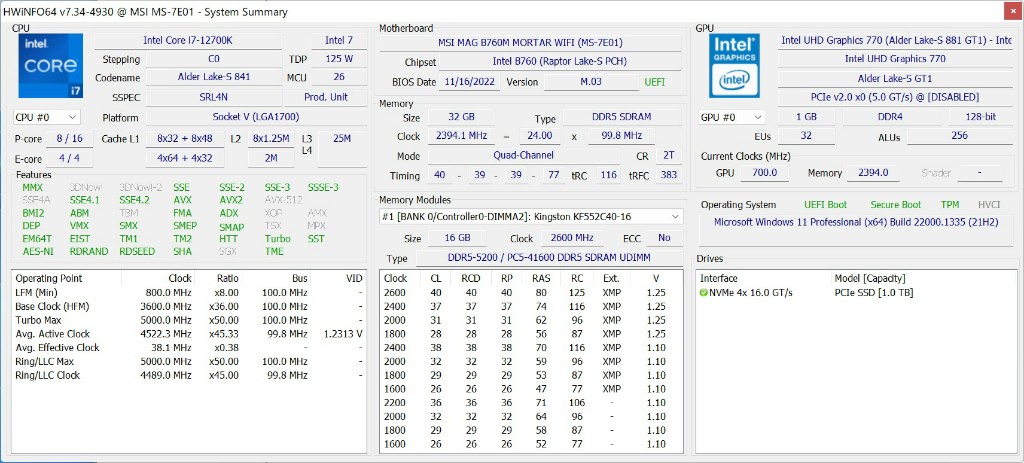Expand the memory module Kingston KF552C40-16 dropdown
This screenshot has width=1024, height=463.
coord(675,216)
